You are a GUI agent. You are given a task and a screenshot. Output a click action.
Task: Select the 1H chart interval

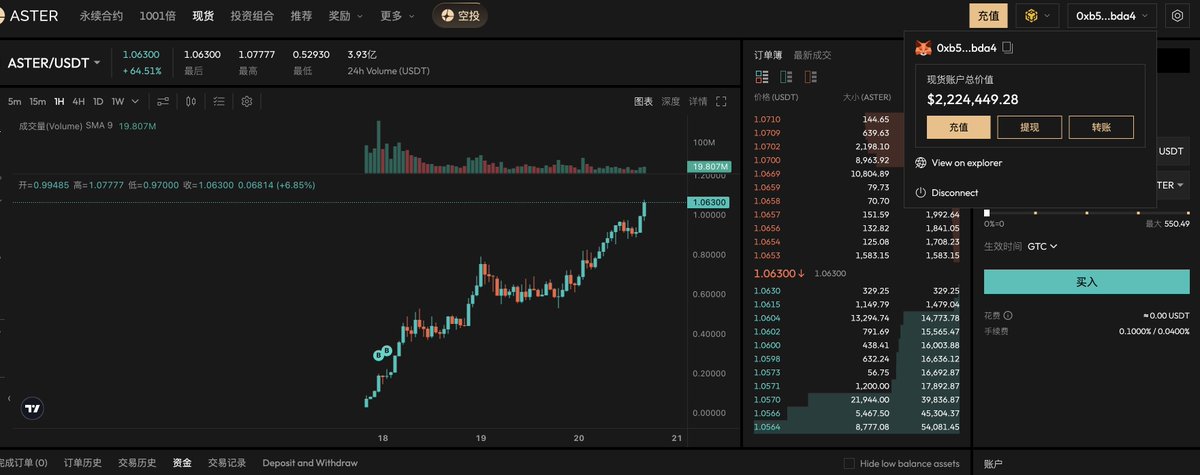pyautogui.click(x=59, y=101)
